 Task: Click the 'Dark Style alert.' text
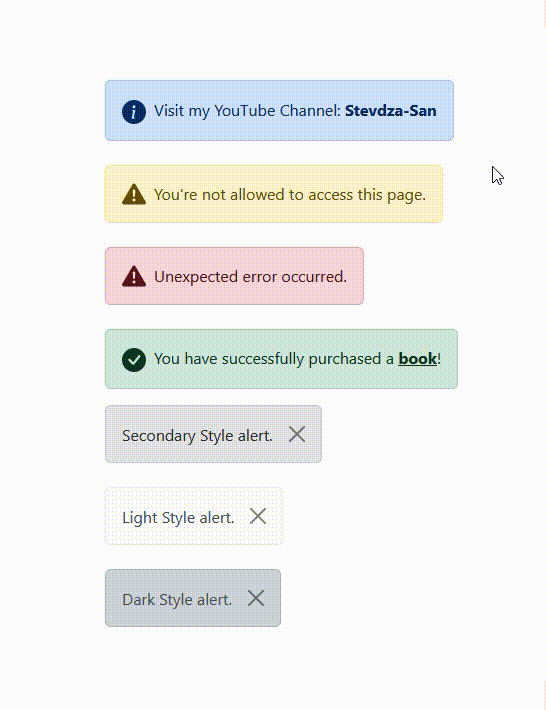(x=177, y=600)
